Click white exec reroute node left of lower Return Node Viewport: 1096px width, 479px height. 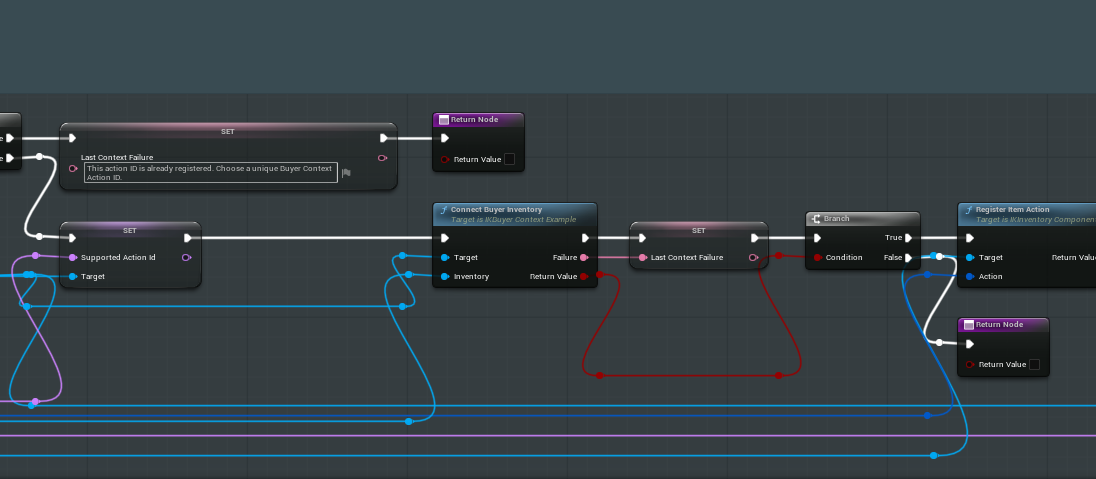[939, 342]
